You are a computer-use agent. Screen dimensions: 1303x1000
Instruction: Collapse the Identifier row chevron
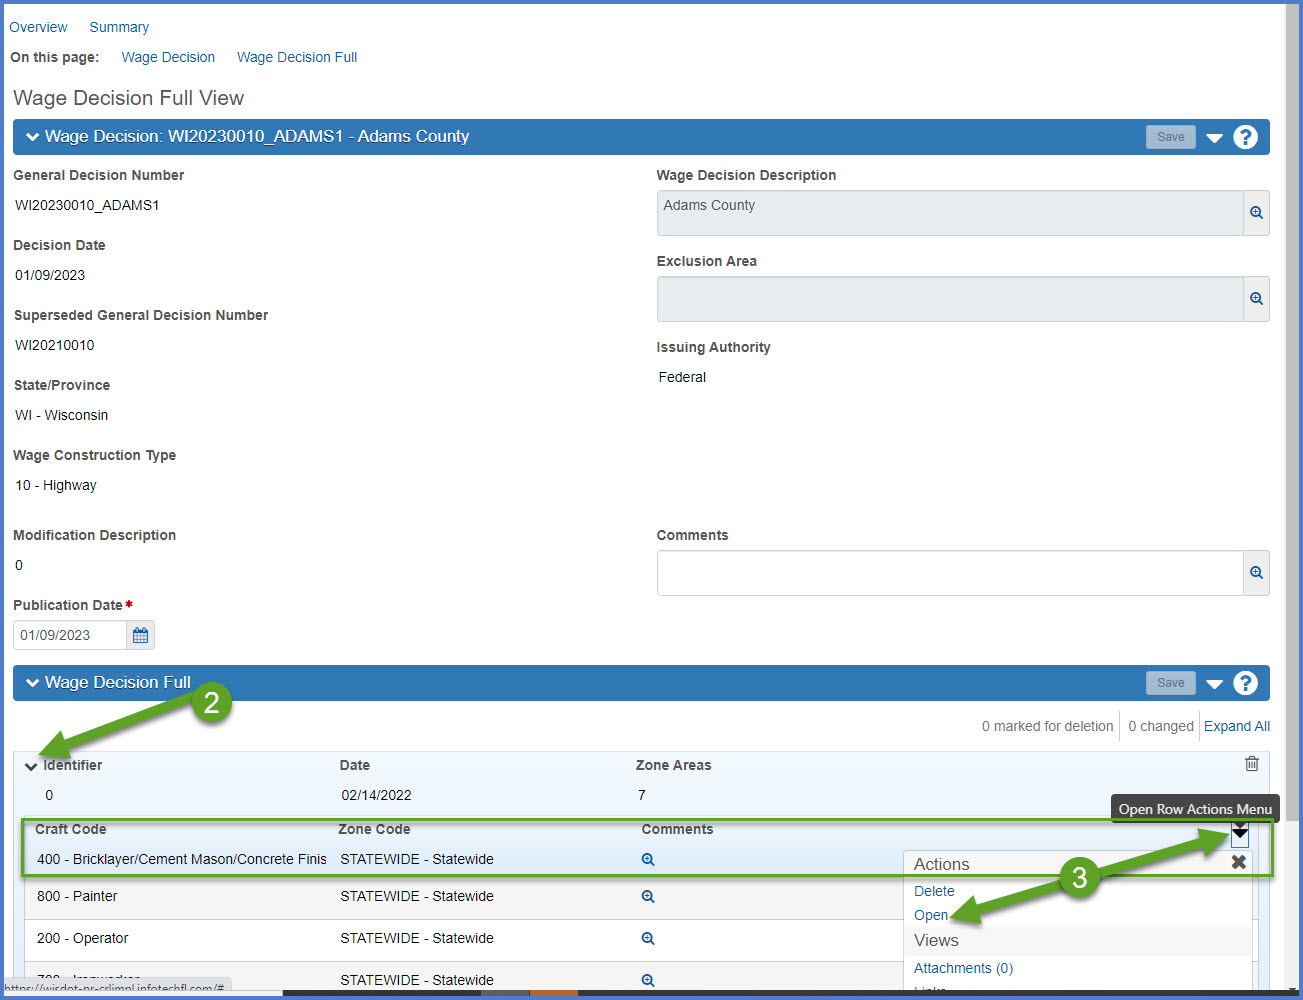click(x=31, y=767)
